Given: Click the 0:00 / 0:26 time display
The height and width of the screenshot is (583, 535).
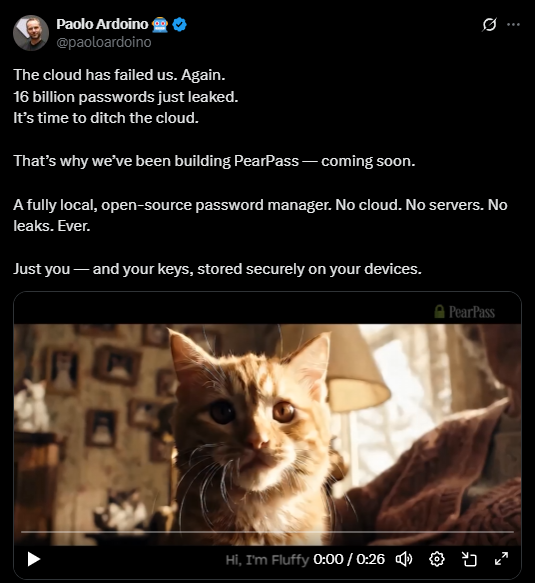Looking at the screenshot, I should 349,559.
